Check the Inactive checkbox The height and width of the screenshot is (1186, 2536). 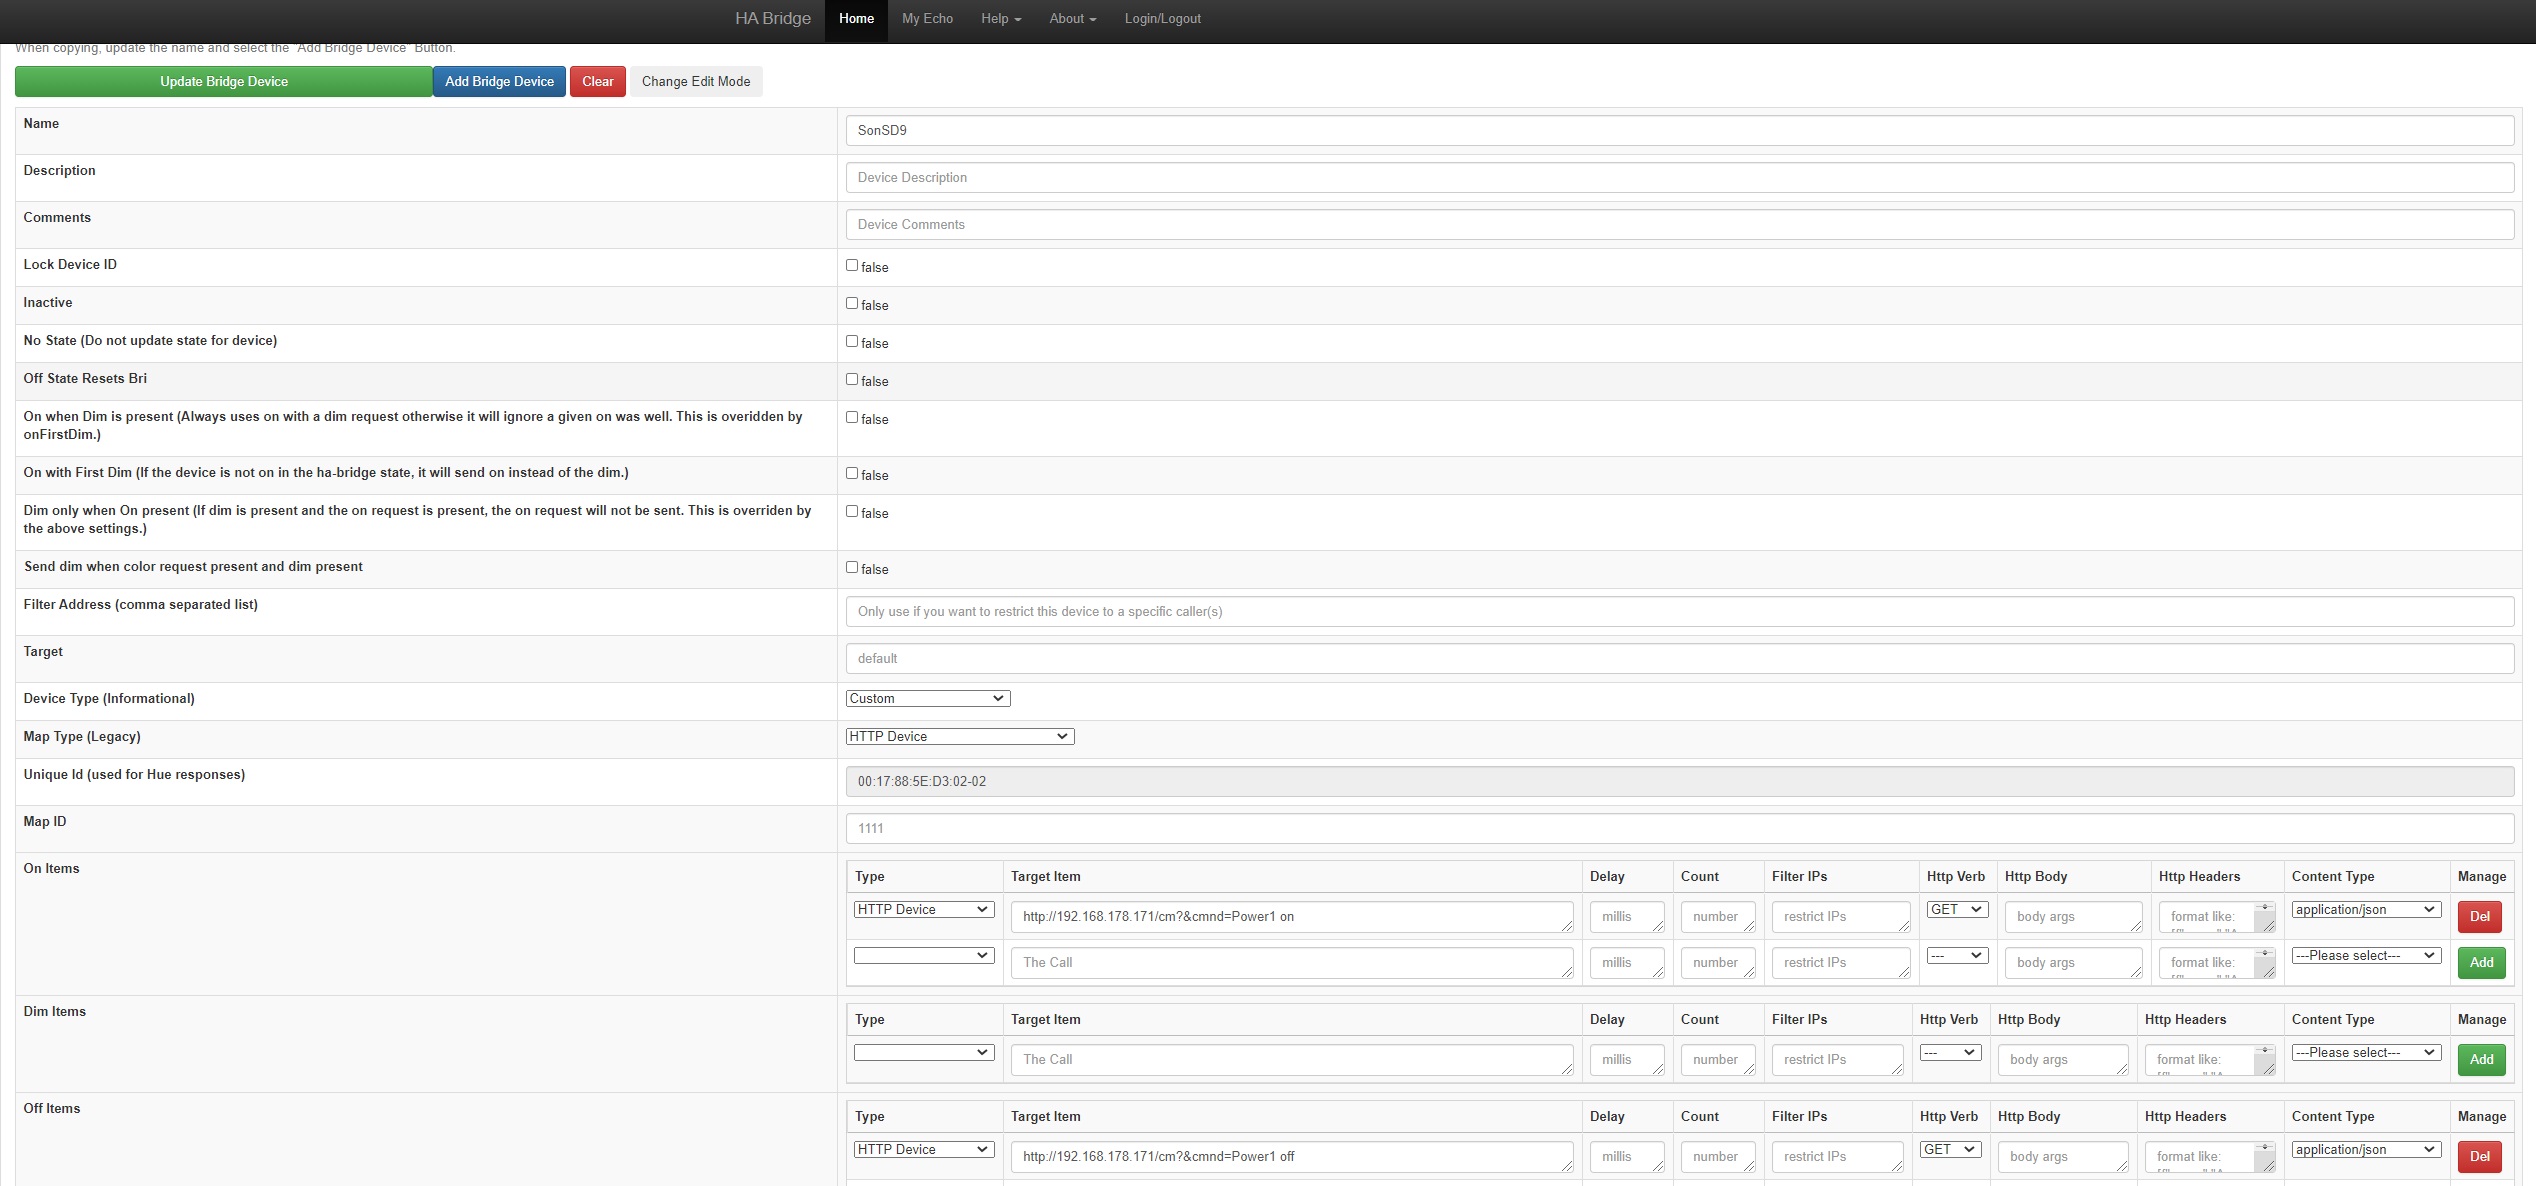coord(852,304)
